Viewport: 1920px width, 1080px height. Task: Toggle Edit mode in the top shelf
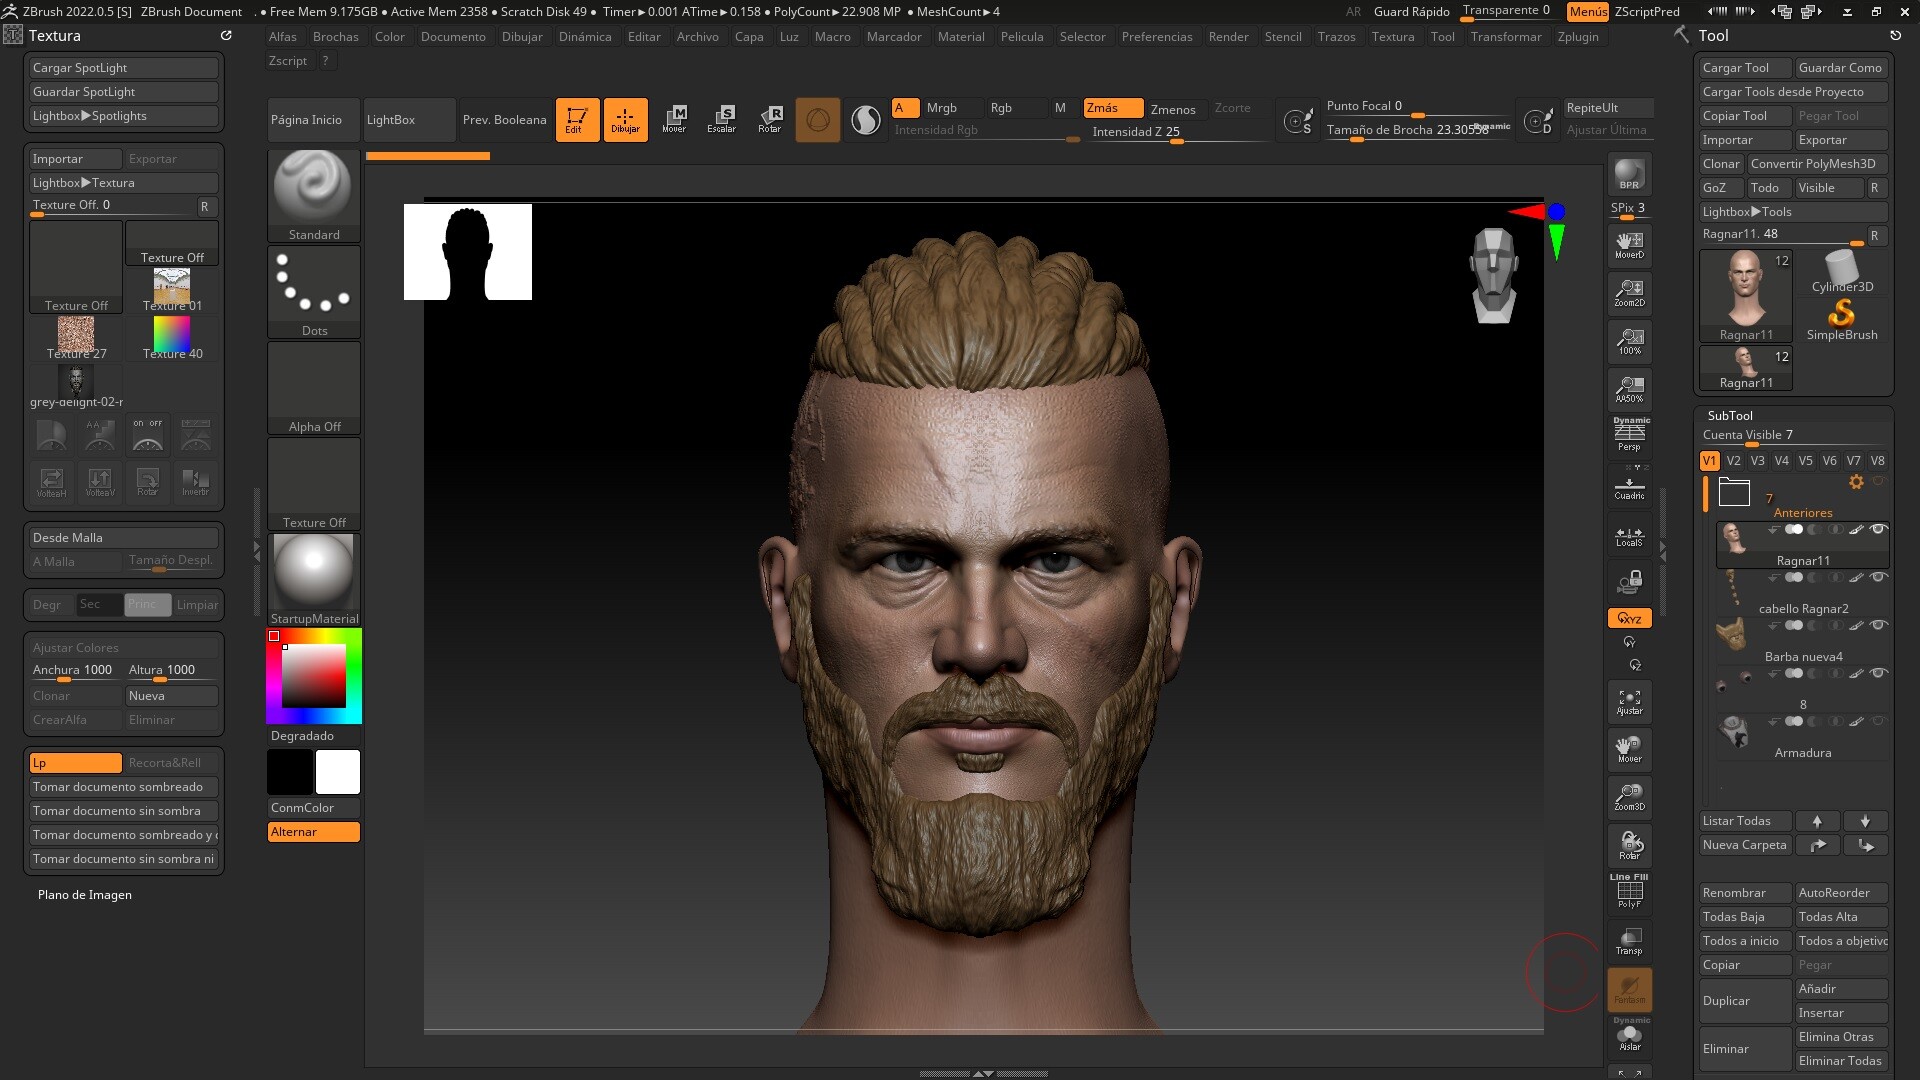pyautogui.click(x=578, y=119)
